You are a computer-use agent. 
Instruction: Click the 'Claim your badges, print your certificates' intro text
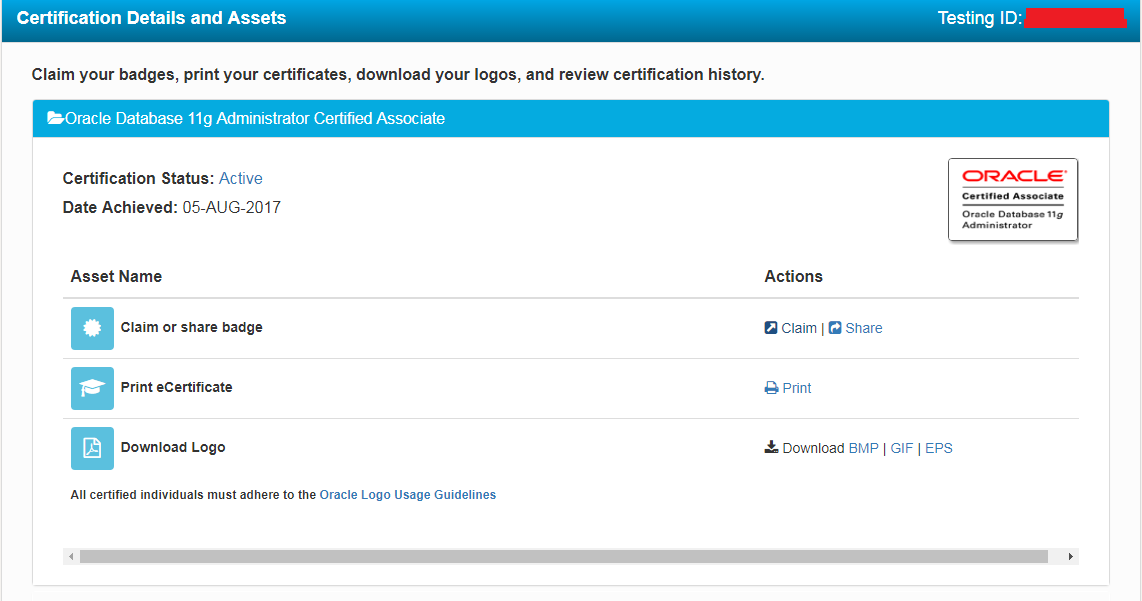[398, 74]
